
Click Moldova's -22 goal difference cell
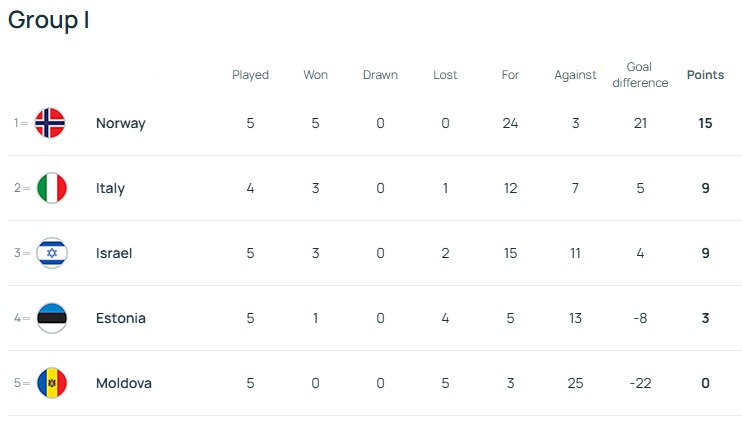pyautogui.click(x=640, y=383)
